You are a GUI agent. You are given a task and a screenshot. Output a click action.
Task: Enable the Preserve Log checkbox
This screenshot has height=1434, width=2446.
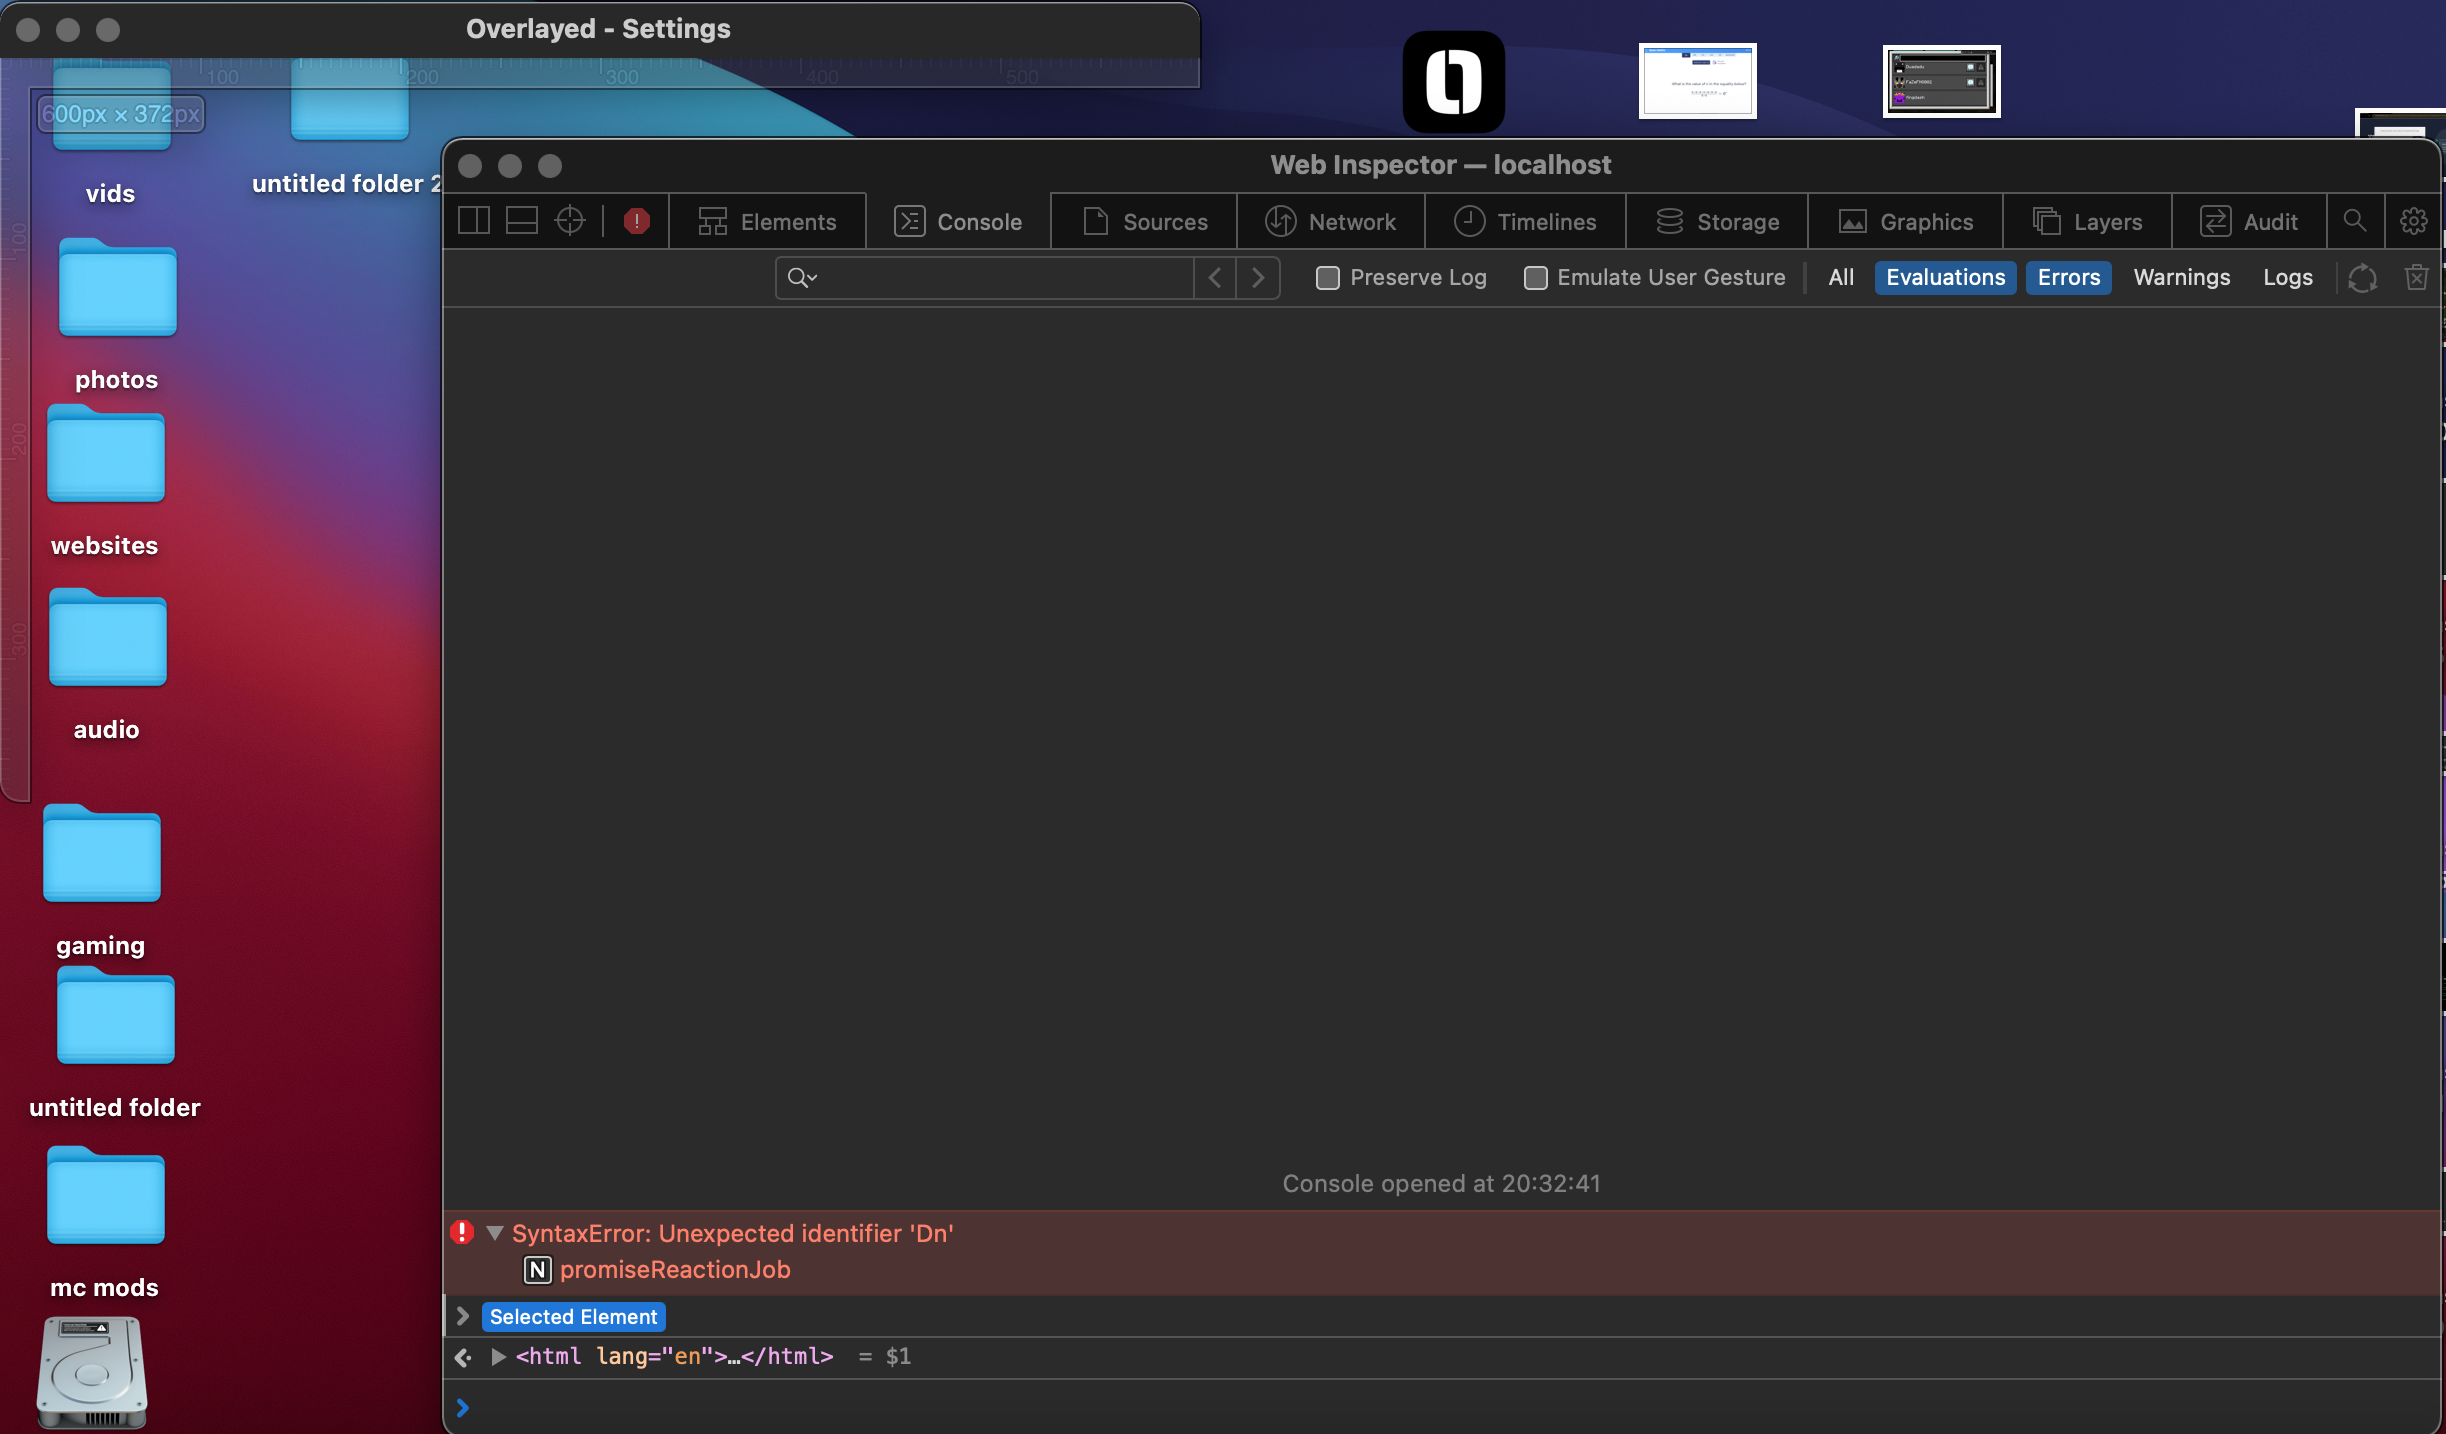pos(1328,278)
